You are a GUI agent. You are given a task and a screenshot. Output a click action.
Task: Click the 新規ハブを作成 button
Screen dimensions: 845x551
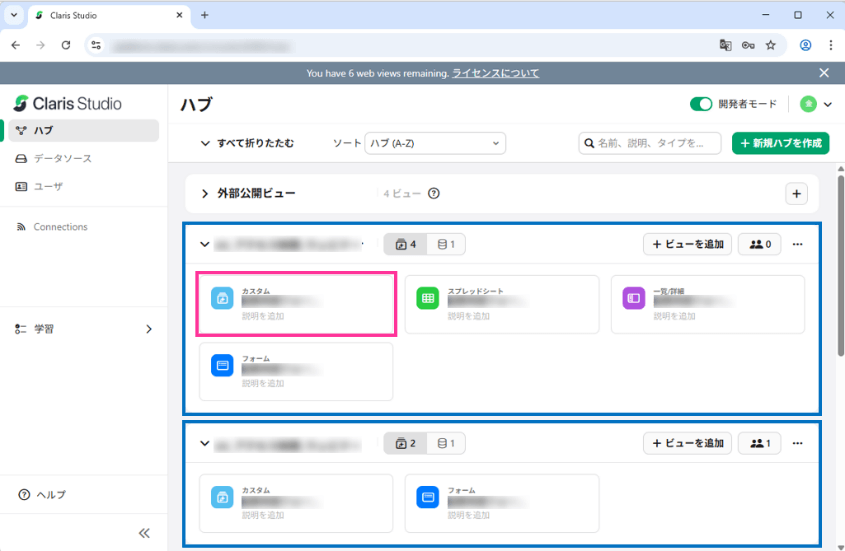[780, 143]
